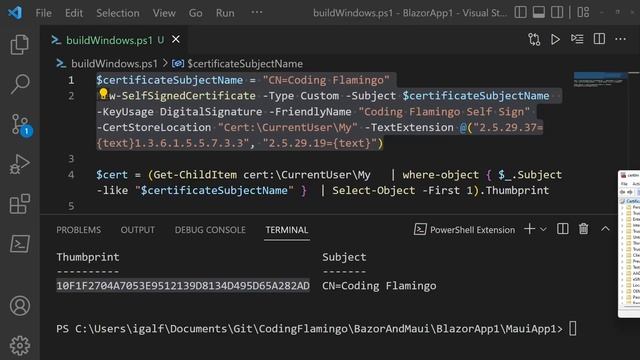The height and width of the screenshot is (360, 640).
Task: Run the PowerShell script with play button
Action: point(555,40)
